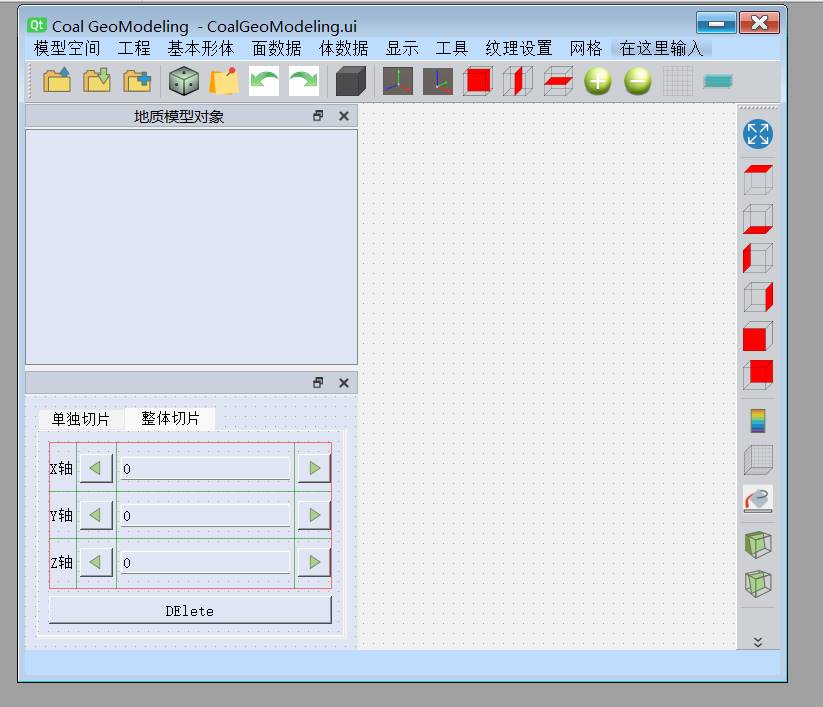The image size is (823, 707).
Task: Click the dark solid cube toolbar icon
Action: point(350,81)
